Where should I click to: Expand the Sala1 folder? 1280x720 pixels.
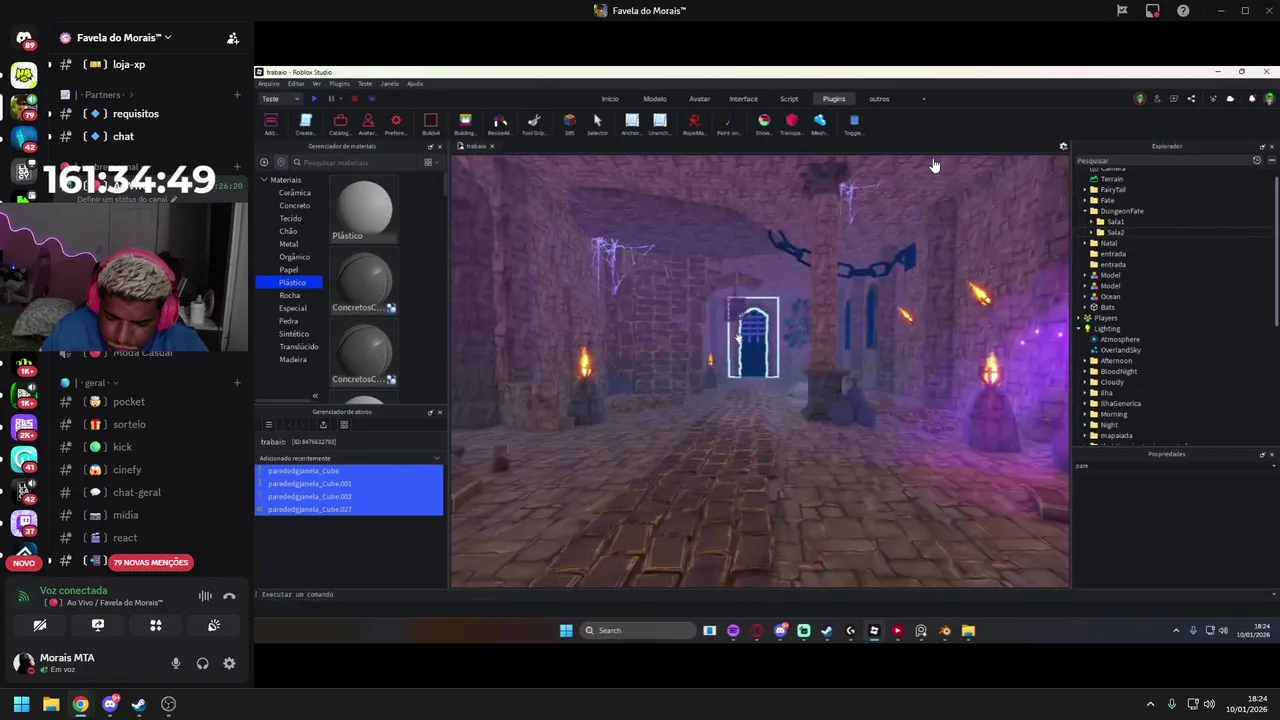tap(1092, 222)
